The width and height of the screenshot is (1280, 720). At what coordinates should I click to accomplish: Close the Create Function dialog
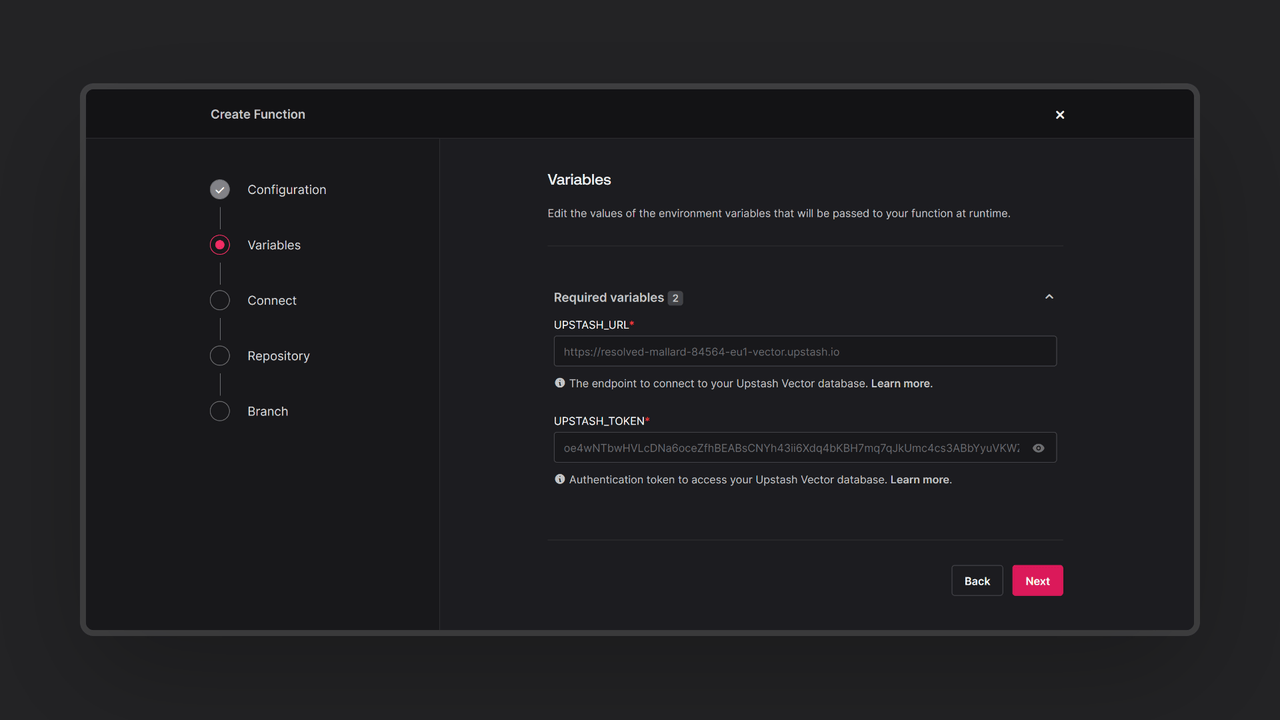[1060, 115]
